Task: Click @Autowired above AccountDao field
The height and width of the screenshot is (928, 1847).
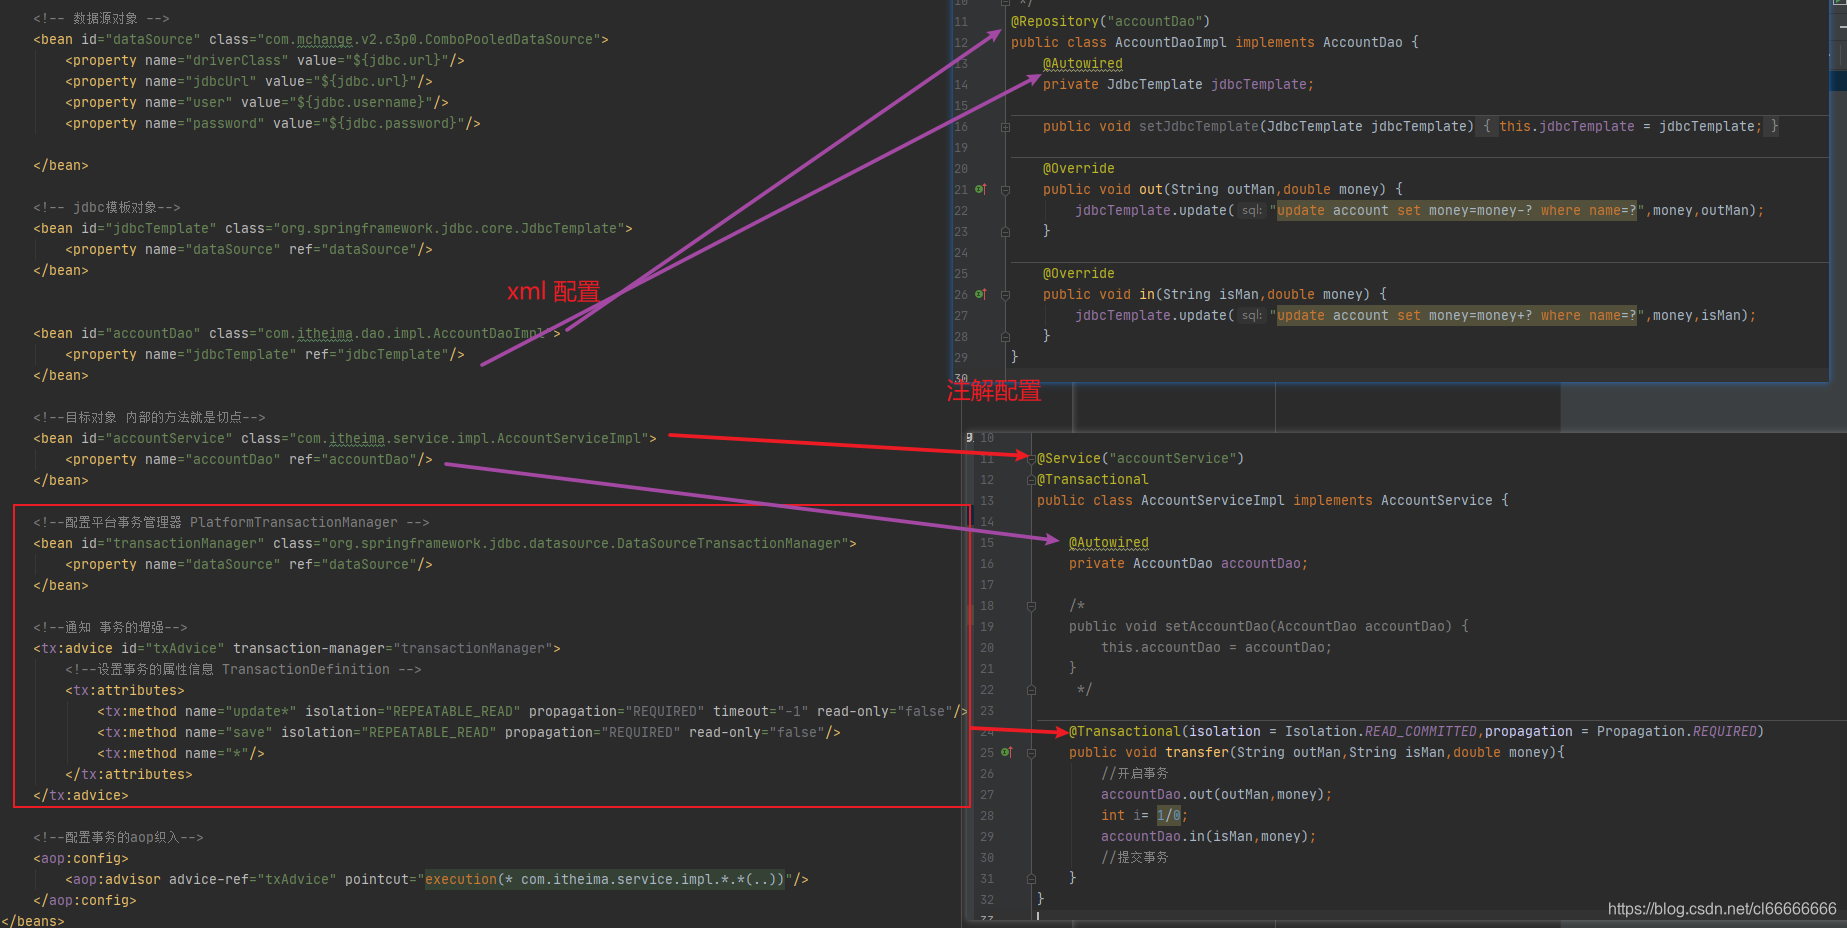Action: click(x=1109, y=542)
